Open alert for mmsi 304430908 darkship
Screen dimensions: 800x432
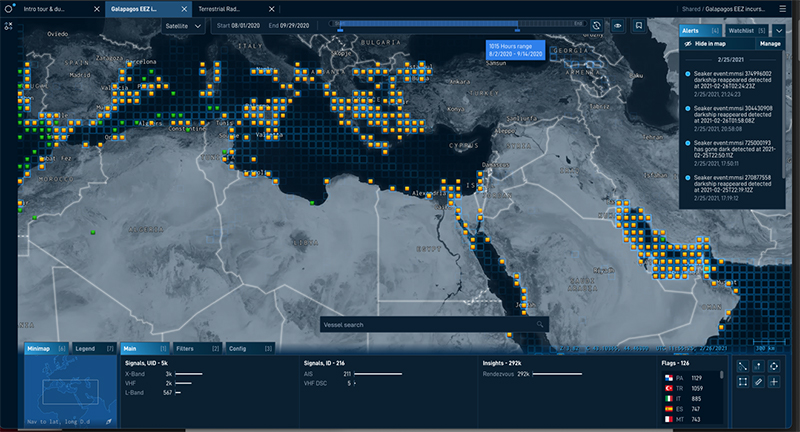[731, 118]
